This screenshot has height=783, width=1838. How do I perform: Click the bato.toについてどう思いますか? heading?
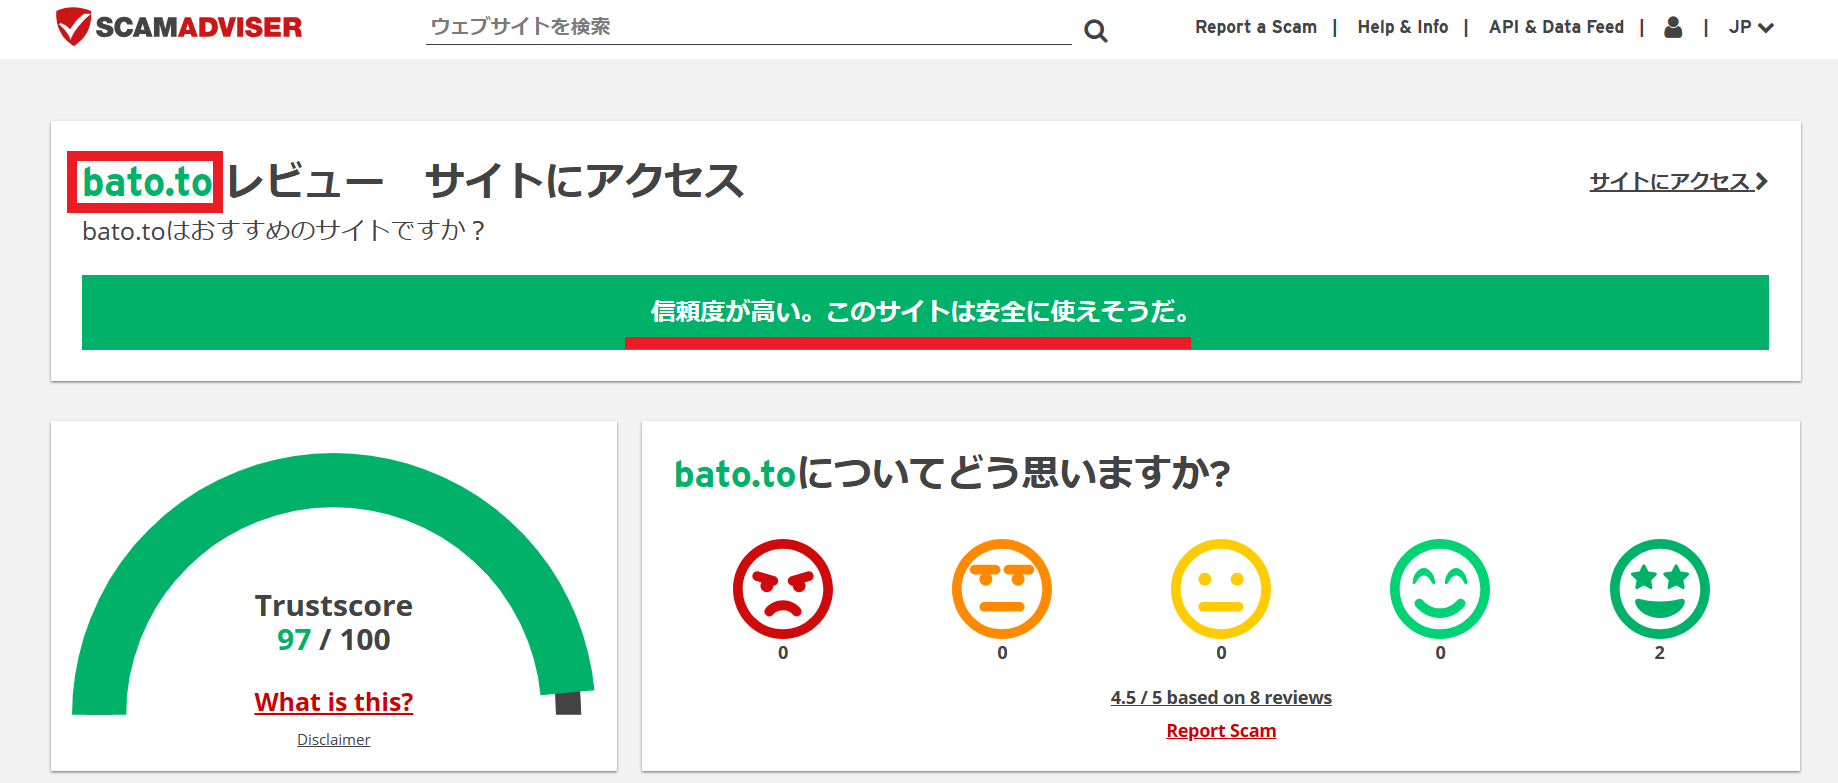click(952, 473)
